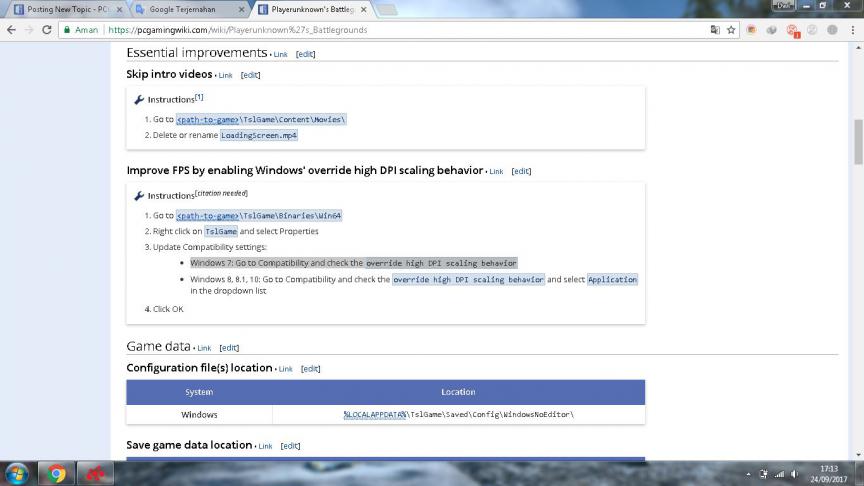Viewport: 864px width, 486px height.
Task: Reload the page with the refresh icon
Action: pyautogui.click(x=47, y=30)
